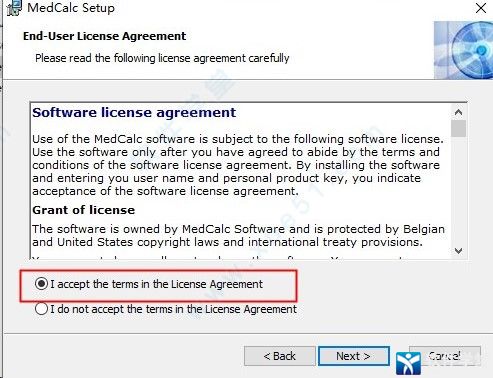Click the MedCalc Setup installer icon in title bar

tap(14, 8)
